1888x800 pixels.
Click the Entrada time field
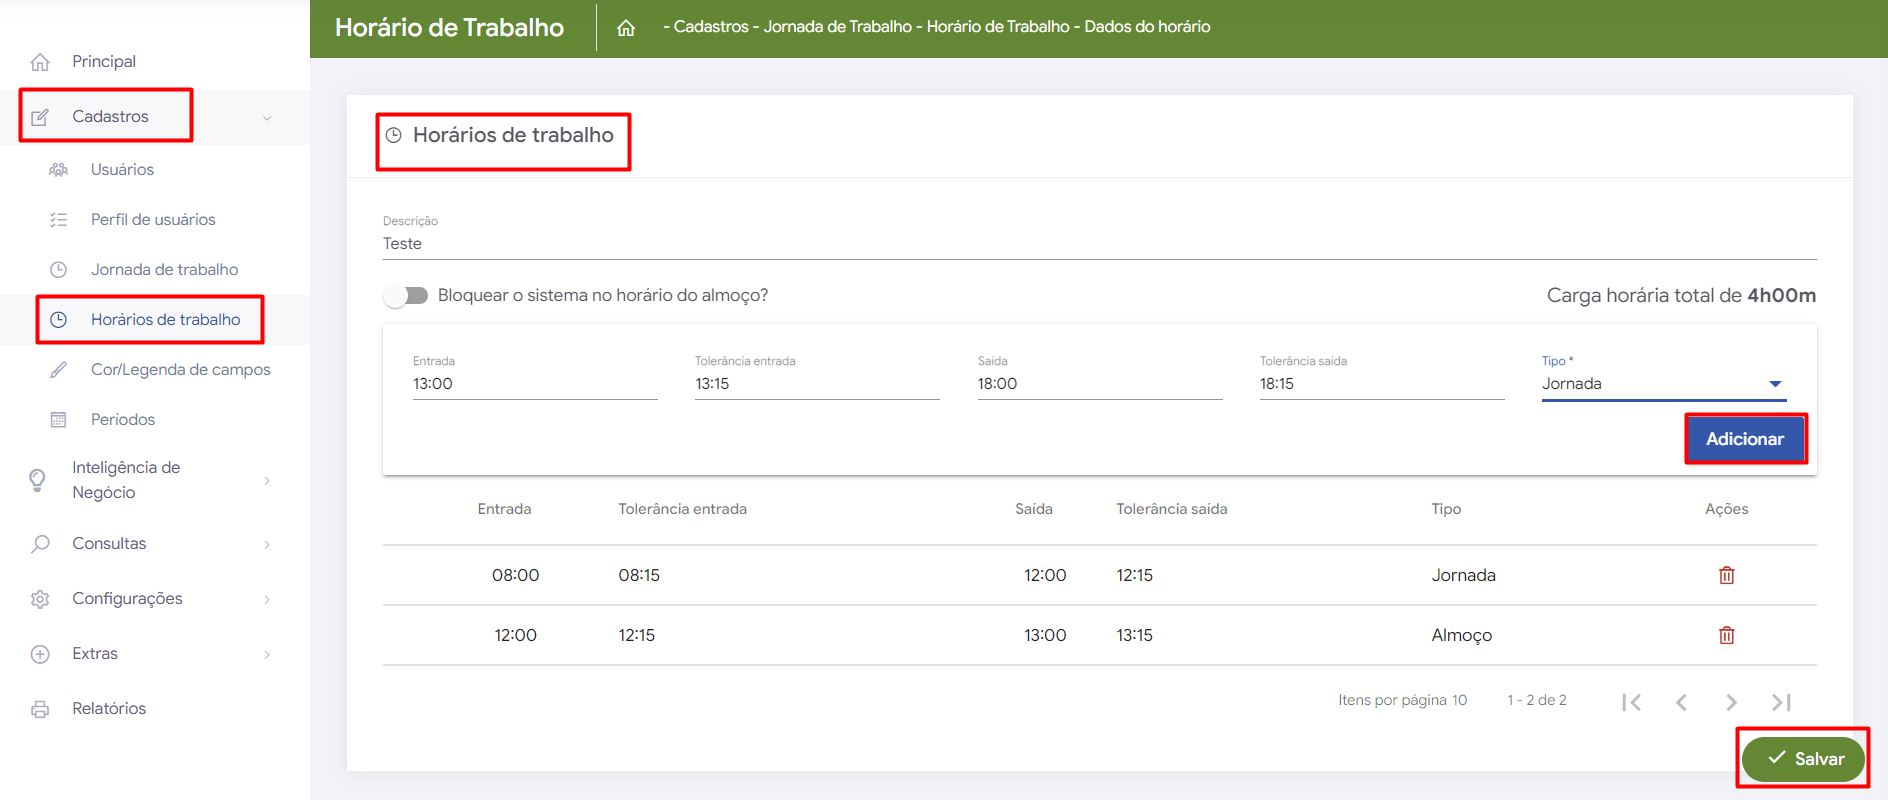534,384
